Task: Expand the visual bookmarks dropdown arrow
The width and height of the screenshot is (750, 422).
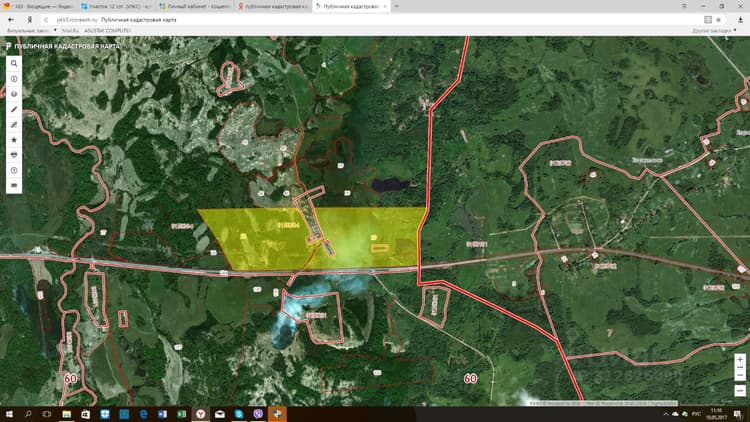Action: coord(55,30)
